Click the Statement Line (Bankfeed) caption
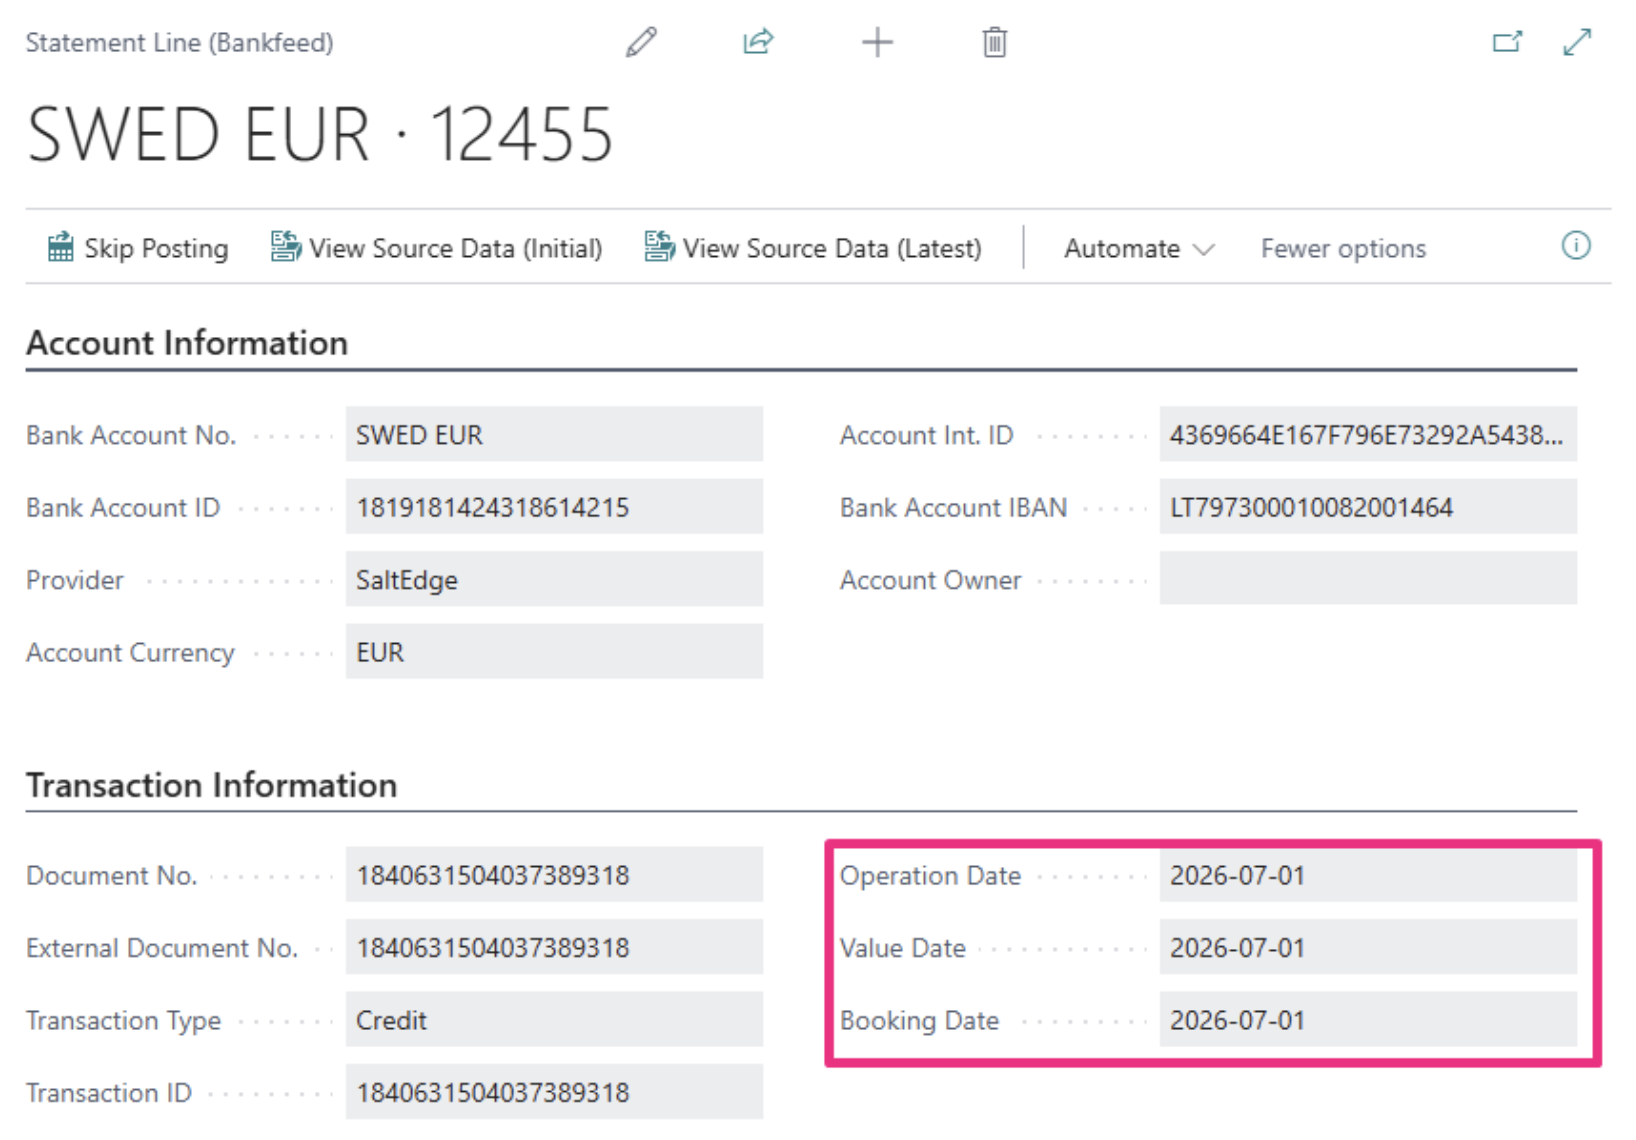 180,43
